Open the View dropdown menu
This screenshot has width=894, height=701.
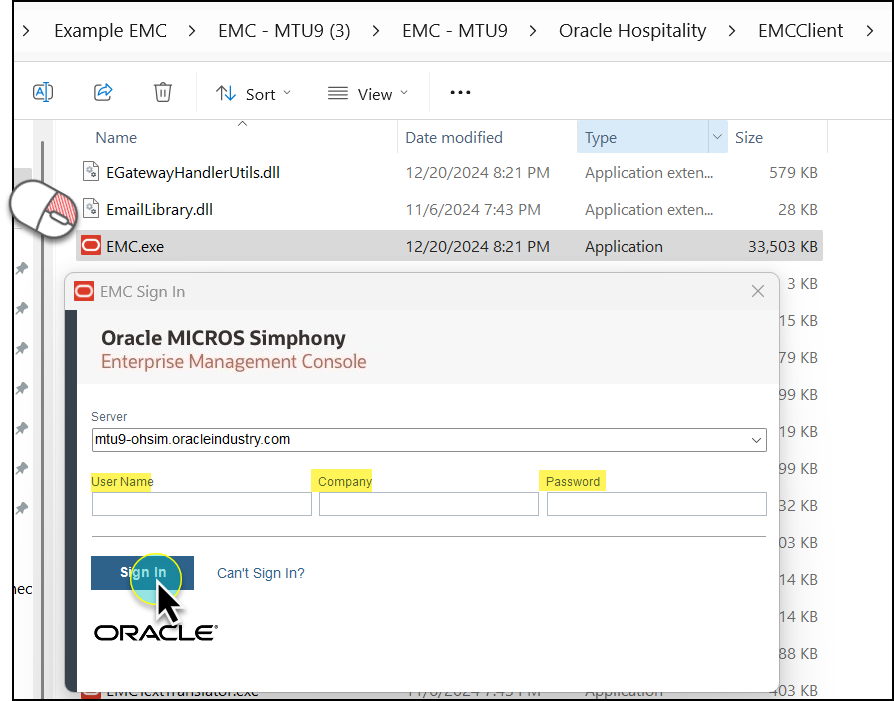pyautogui.click(x=367, y=94)
